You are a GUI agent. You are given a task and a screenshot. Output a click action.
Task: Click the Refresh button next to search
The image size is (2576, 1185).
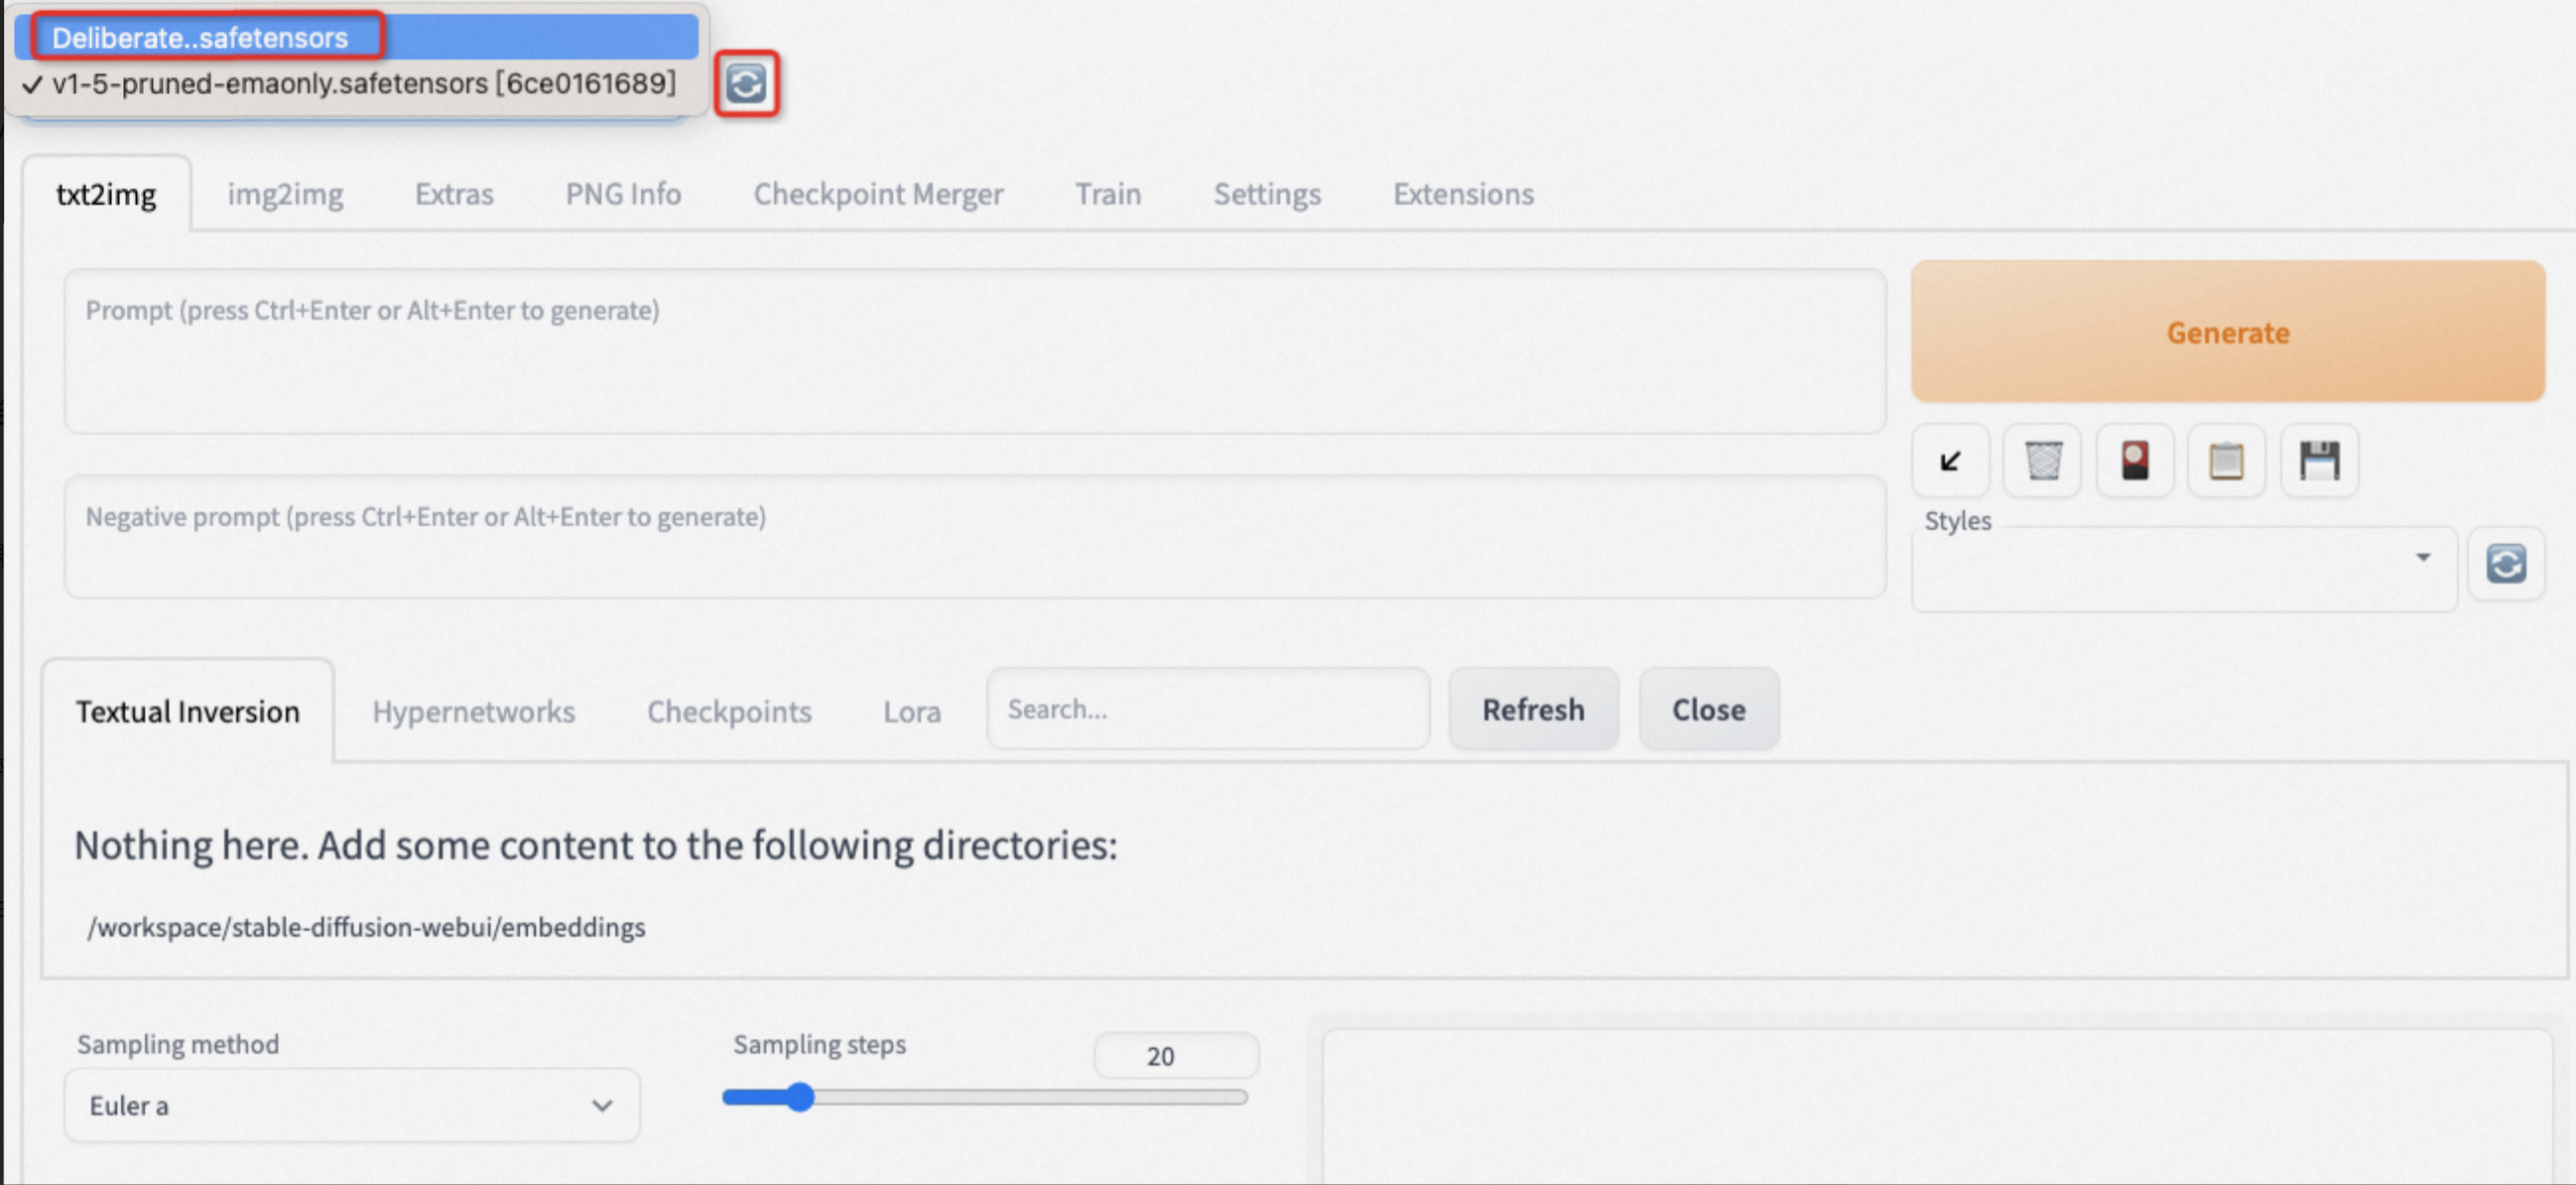pos(1532,709)
